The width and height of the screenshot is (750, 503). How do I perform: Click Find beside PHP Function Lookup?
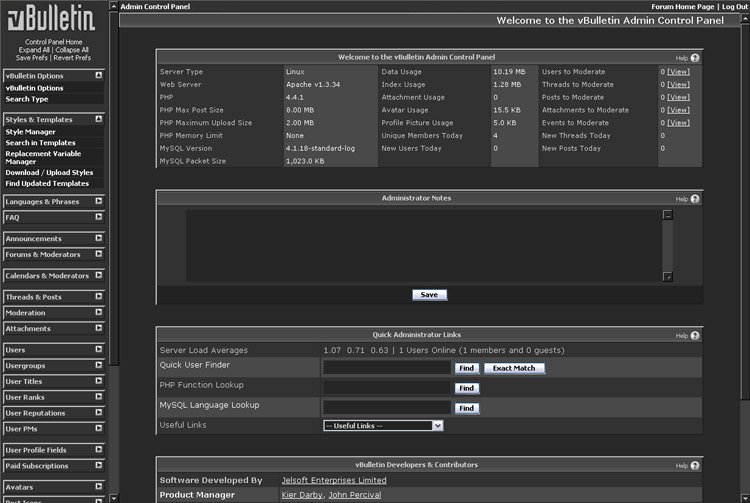coord(467,388)
